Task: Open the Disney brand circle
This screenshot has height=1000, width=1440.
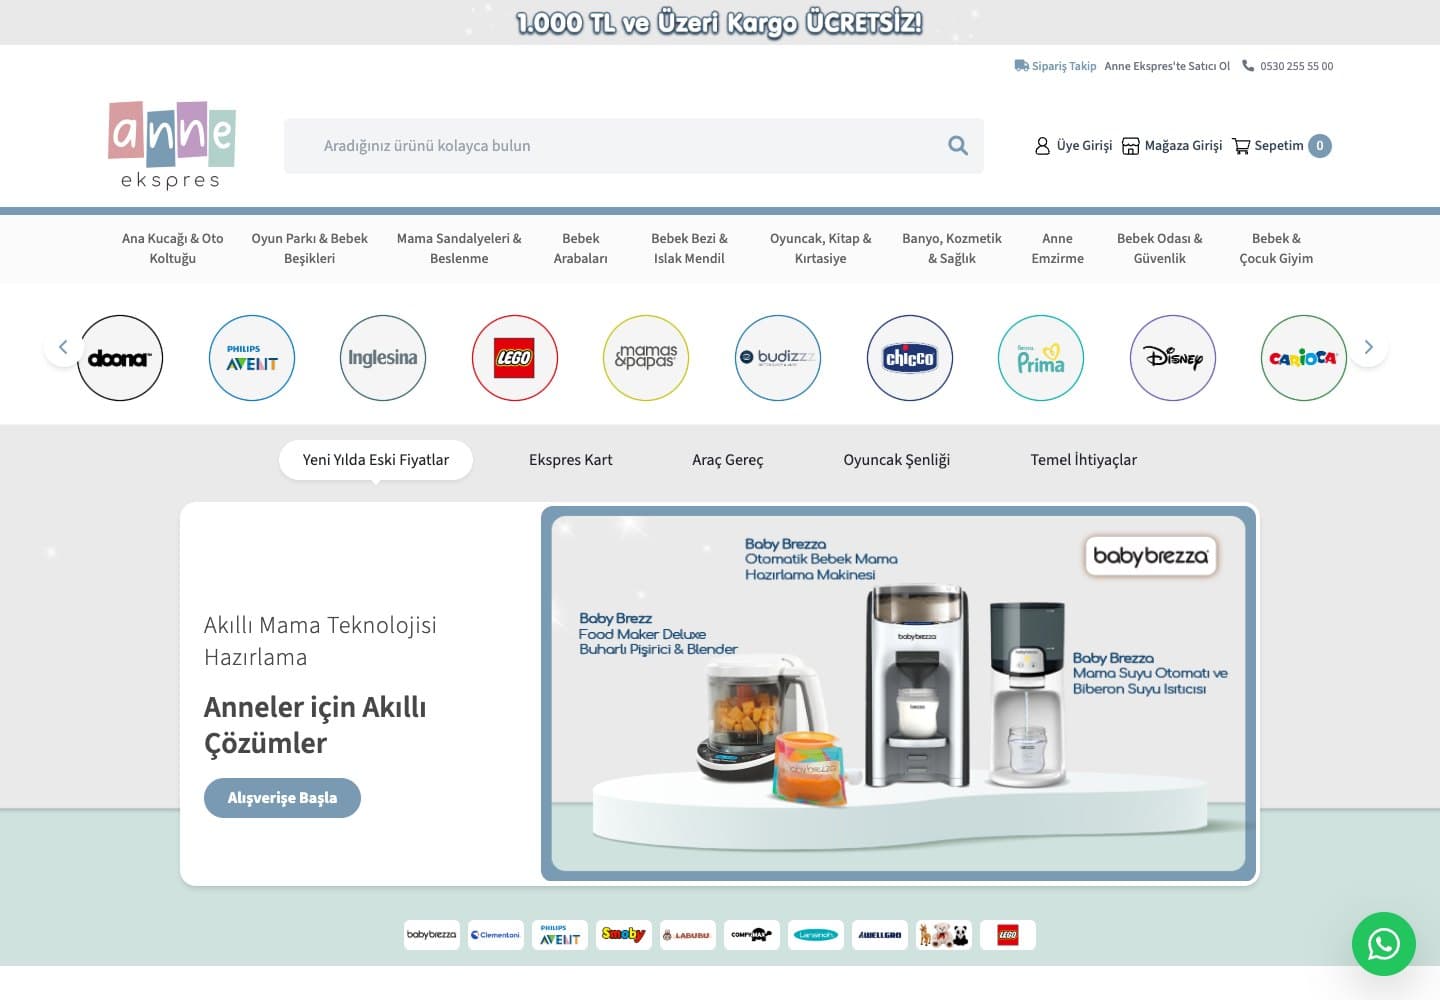Action: click(x=1173, y=358)
